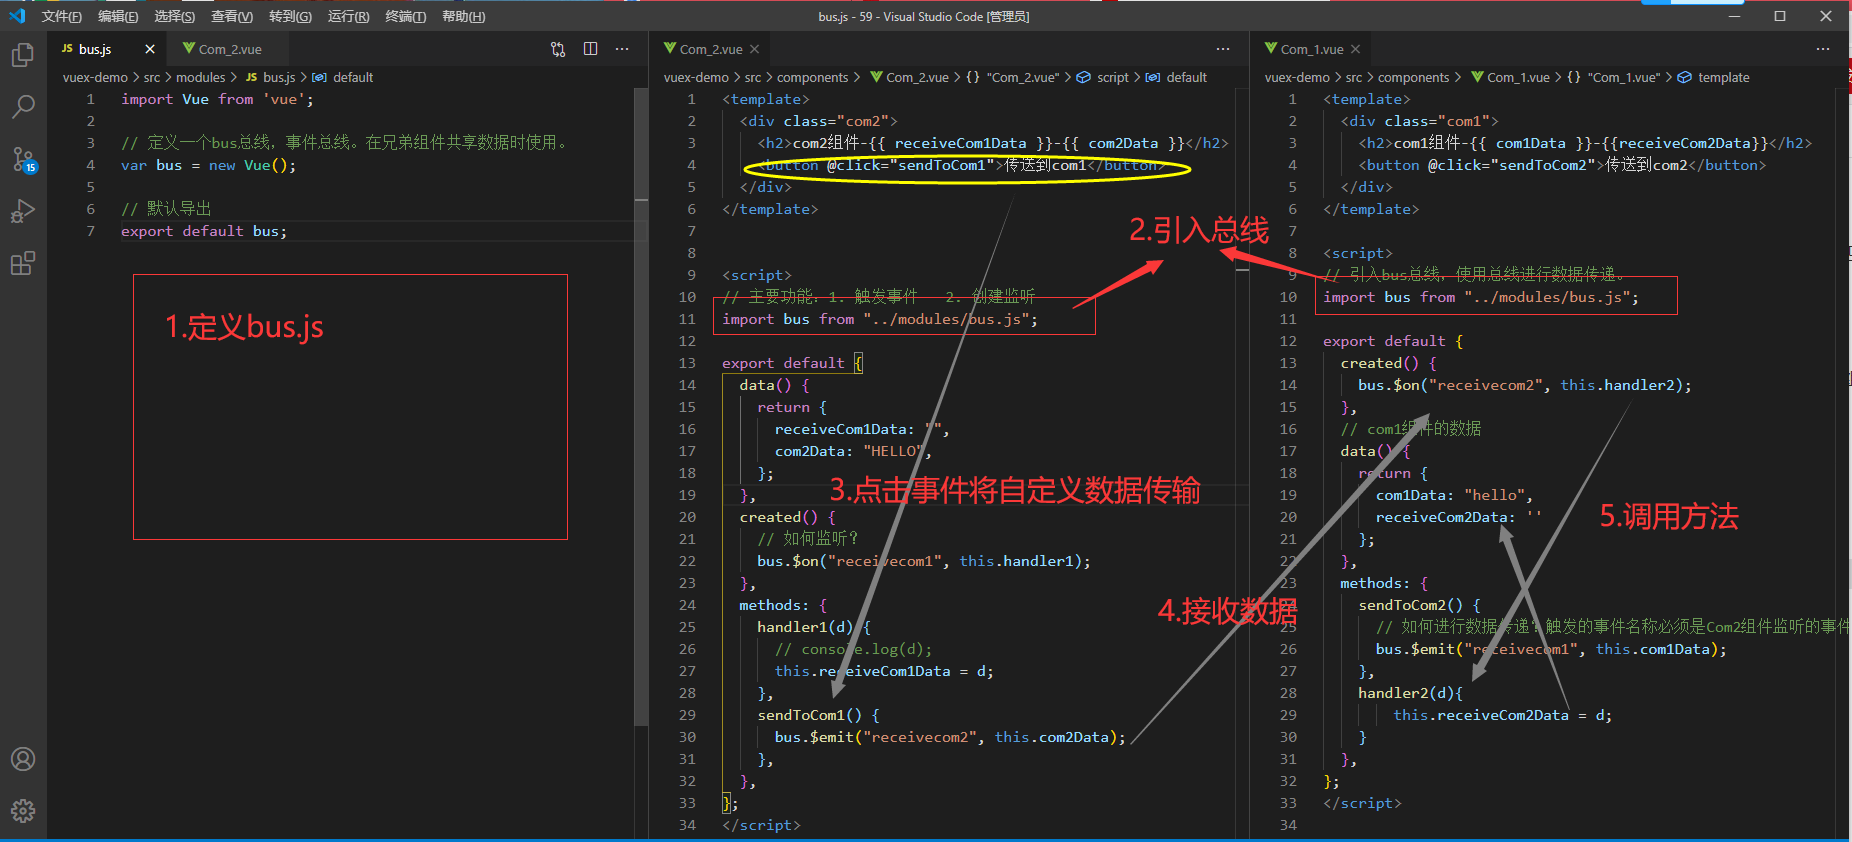Click the "this.receiveCom2Data = d;" line

[x=1502, y=715]
